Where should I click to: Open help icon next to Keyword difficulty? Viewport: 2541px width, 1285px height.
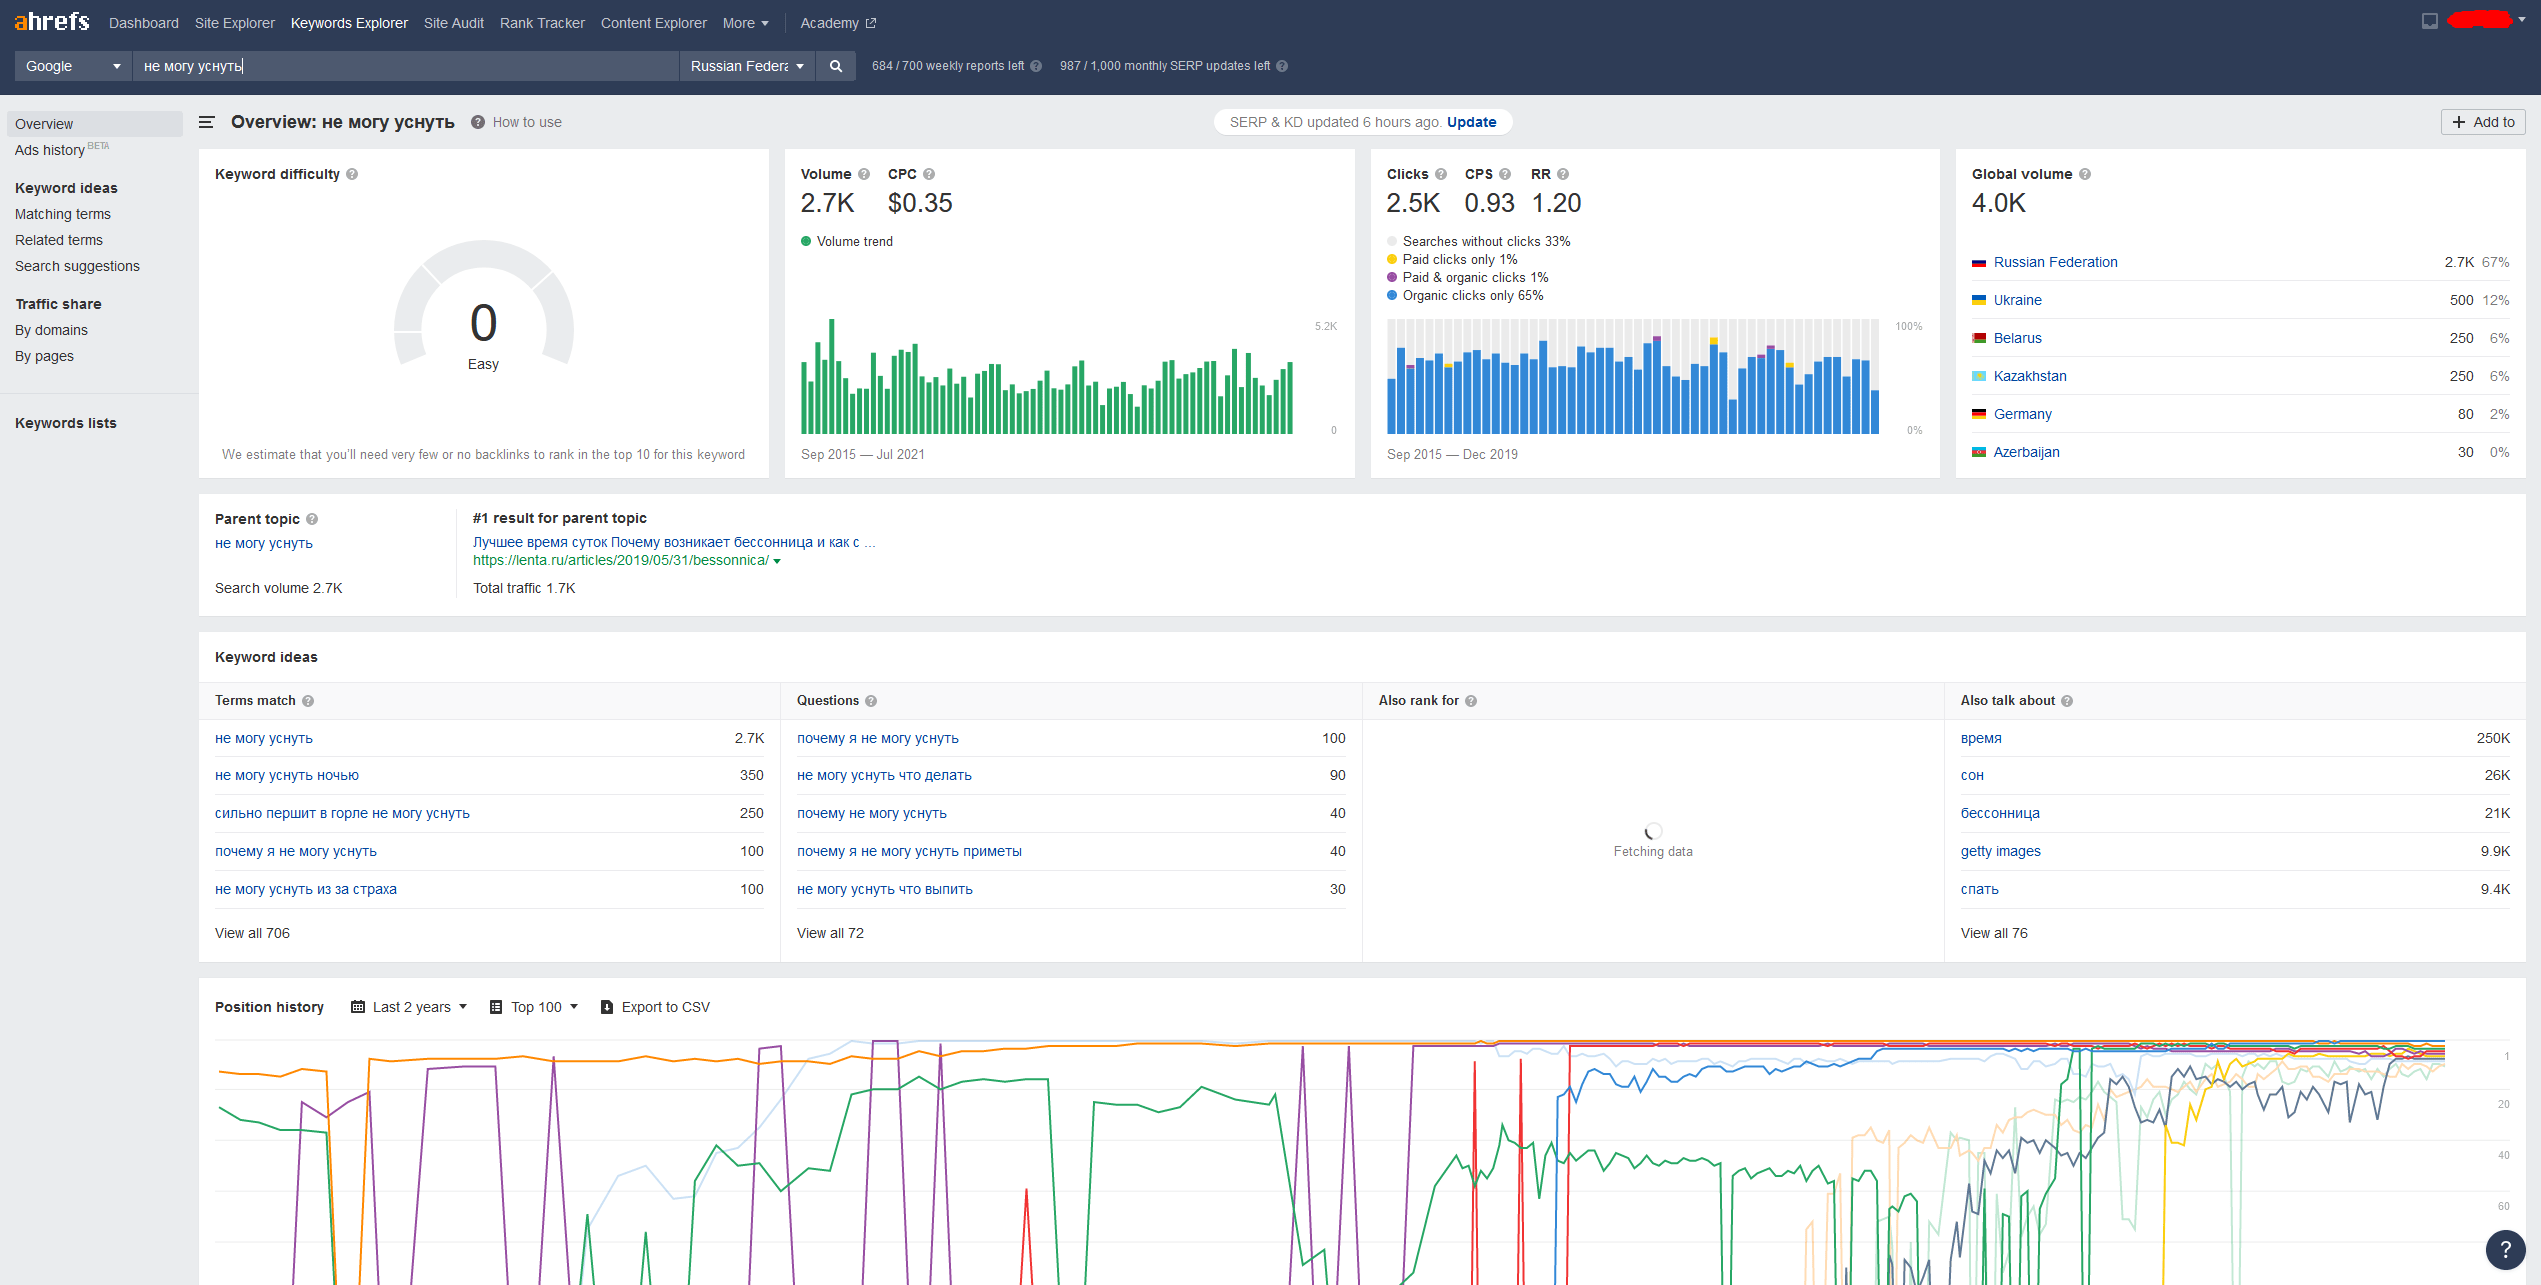352,174
